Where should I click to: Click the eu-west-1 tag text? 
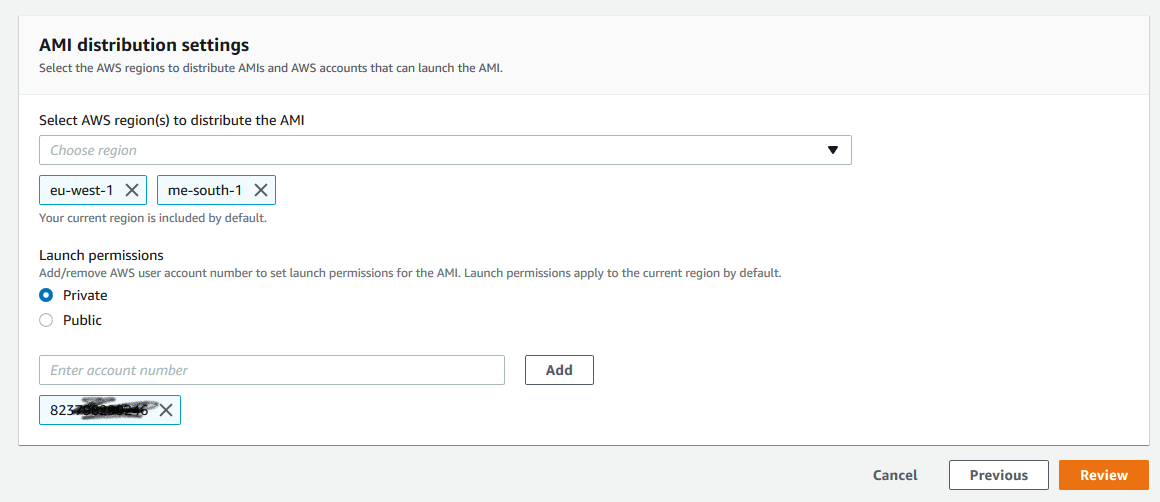click(82, 190)
